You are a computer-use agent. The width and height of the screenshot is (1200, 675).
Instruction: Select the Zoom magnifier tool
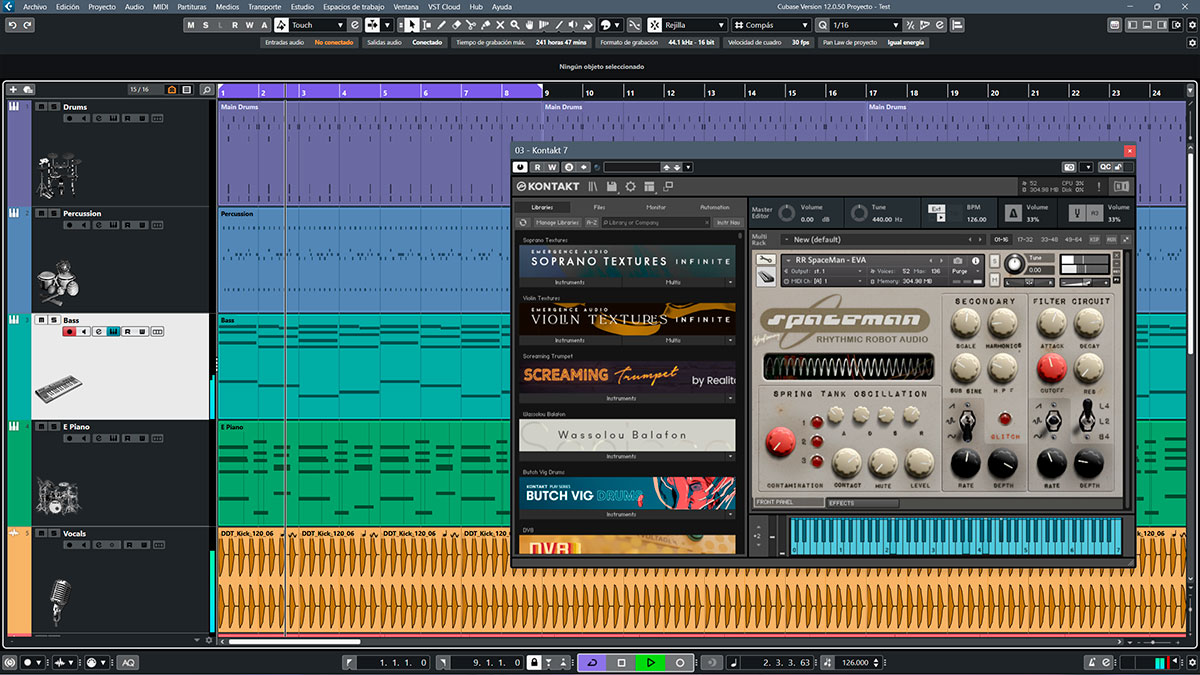pos(515,25)
